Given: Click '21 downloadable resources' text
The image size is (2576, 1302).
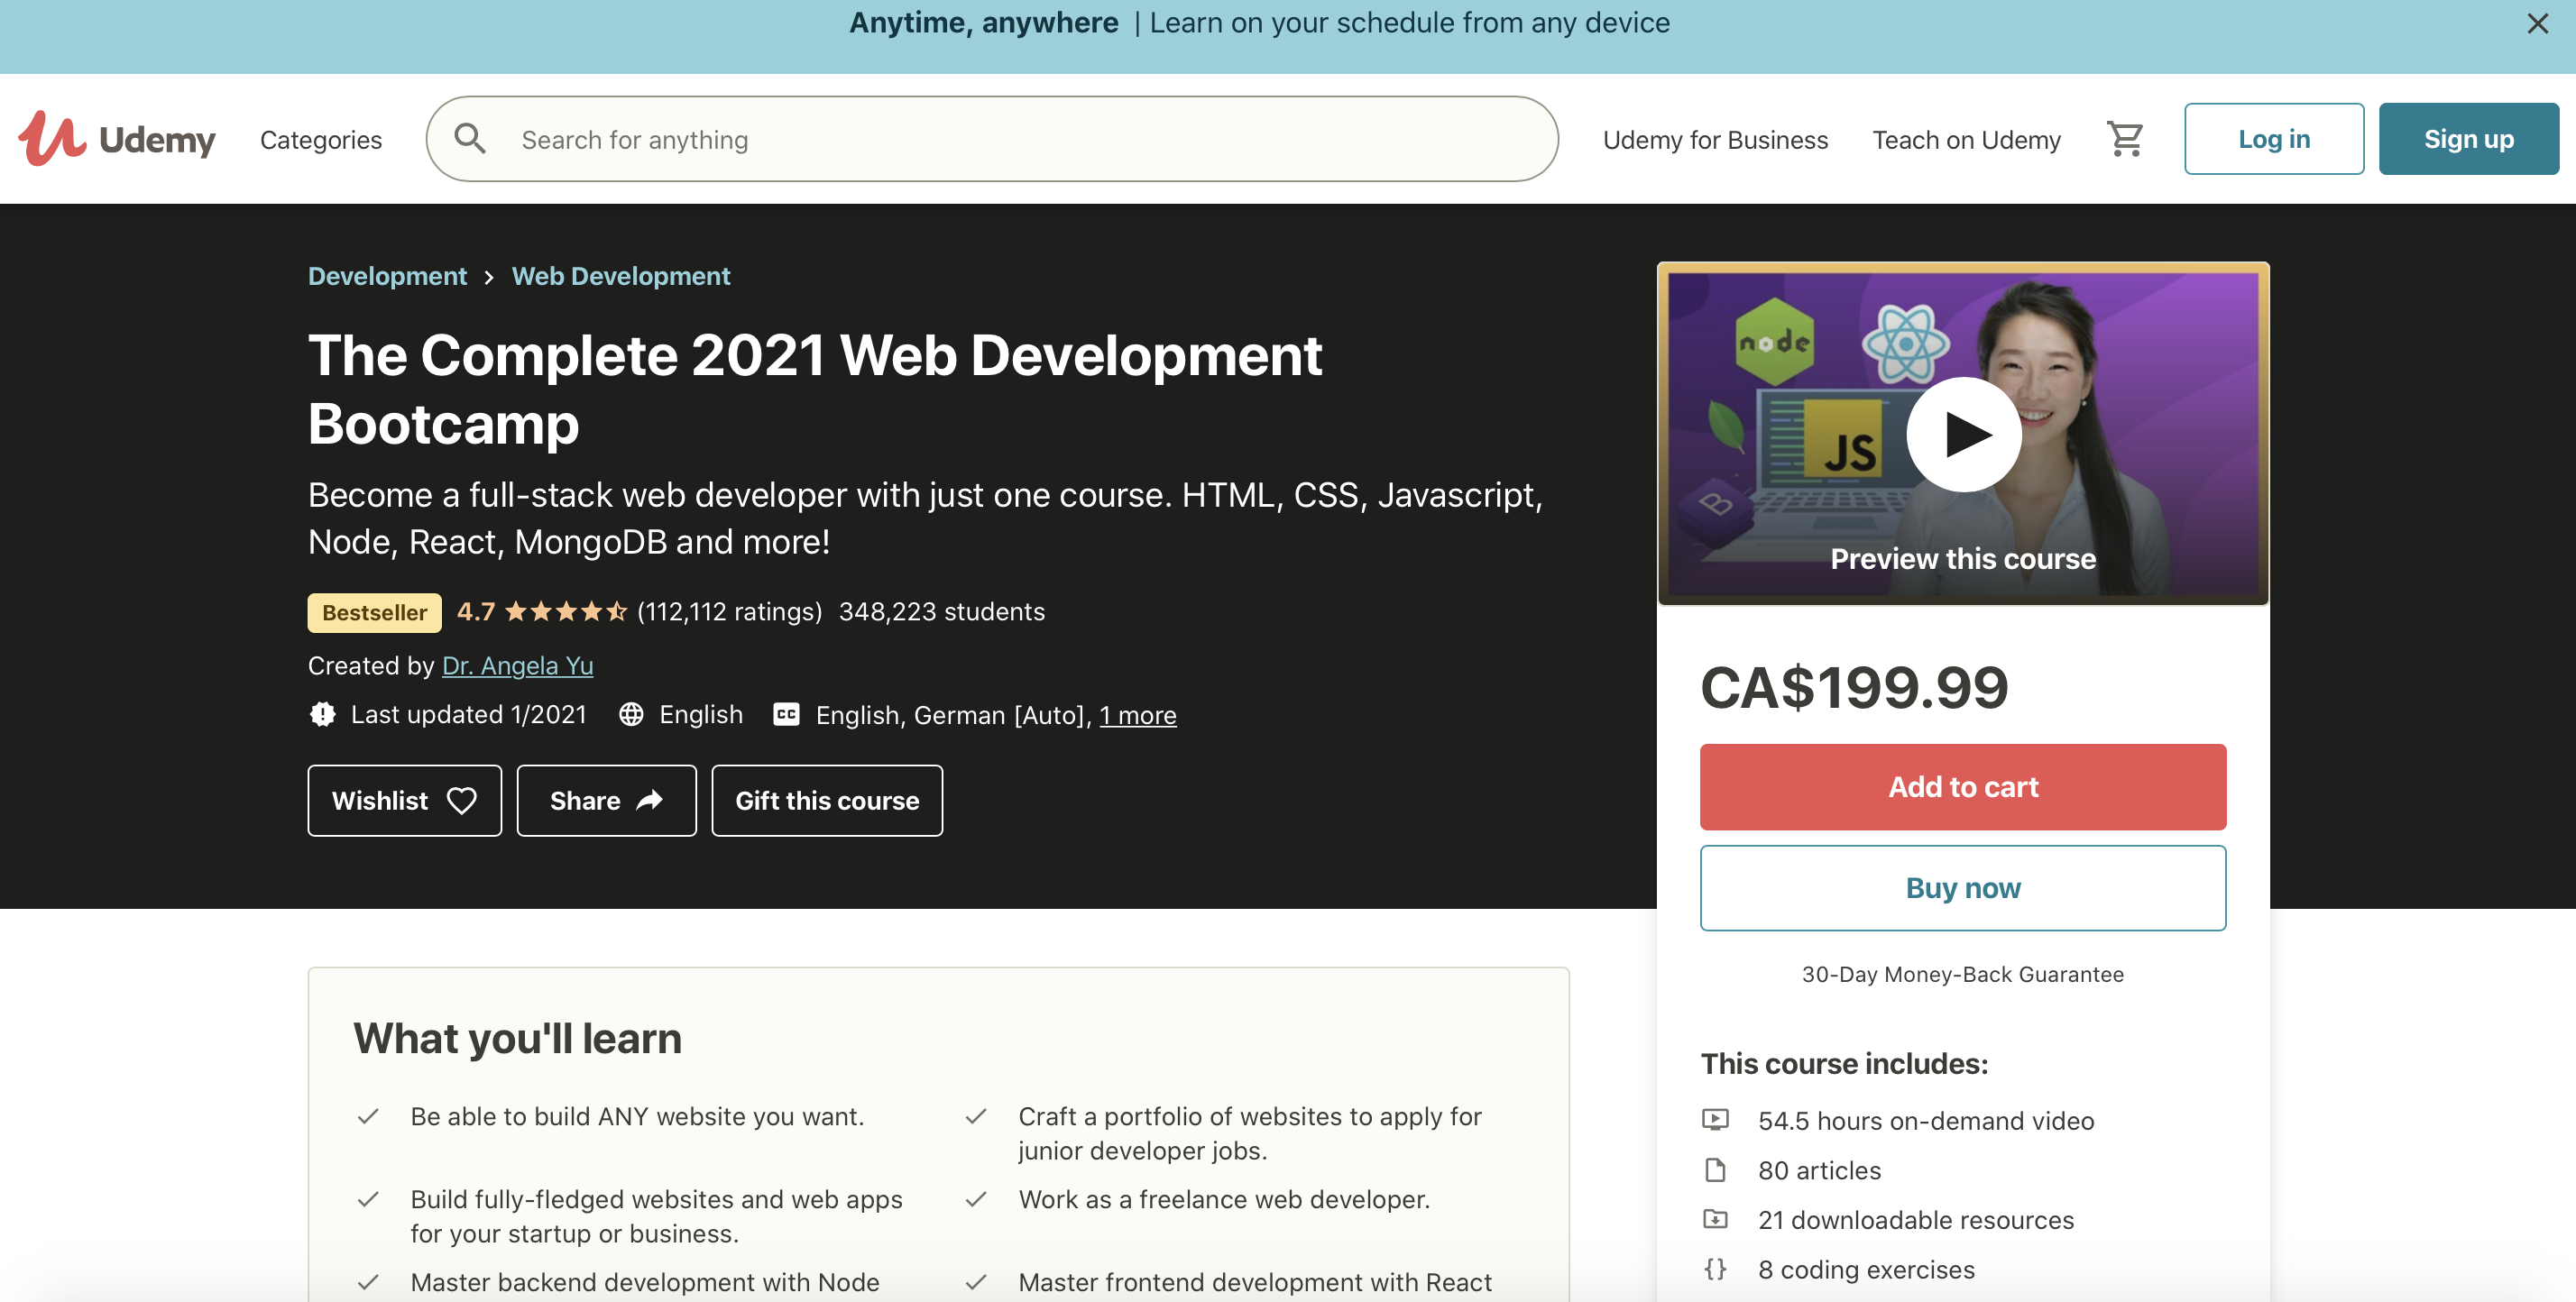Looking at the screenshot, I should point(1916,1220).
